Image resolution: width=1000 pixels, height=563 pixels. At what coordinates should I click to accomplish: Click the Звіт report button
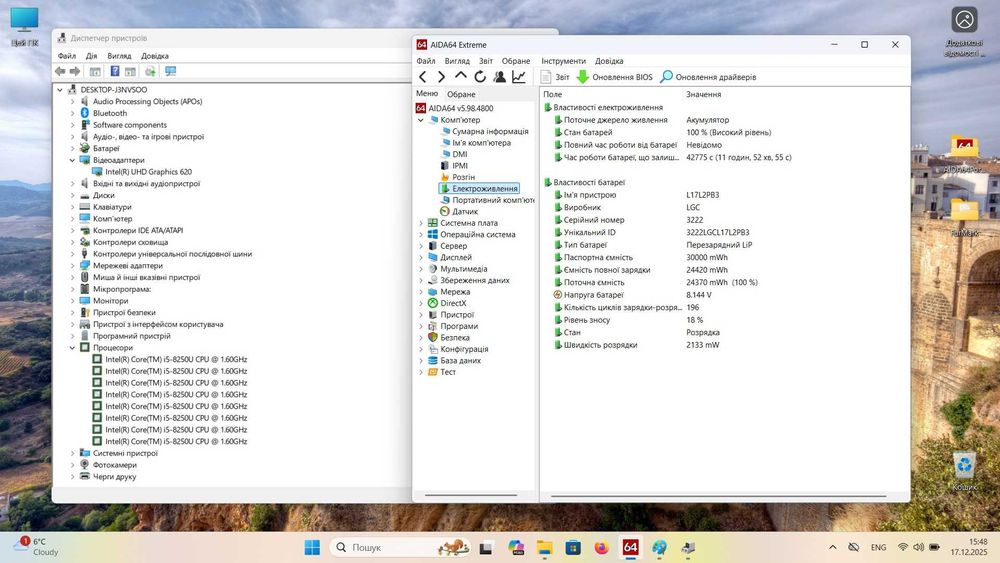[555, 77]
